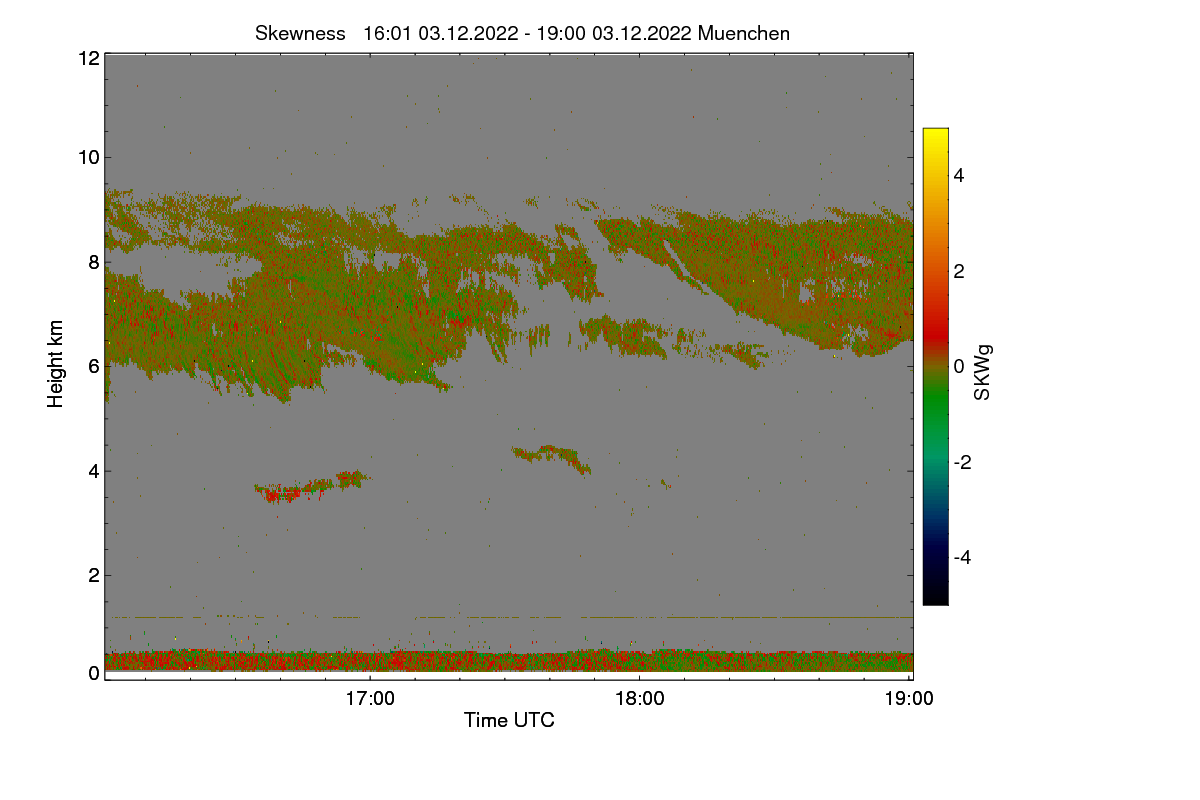Click the 10 km height tick label
The image size is (1200, 800).
coord(87,157)
